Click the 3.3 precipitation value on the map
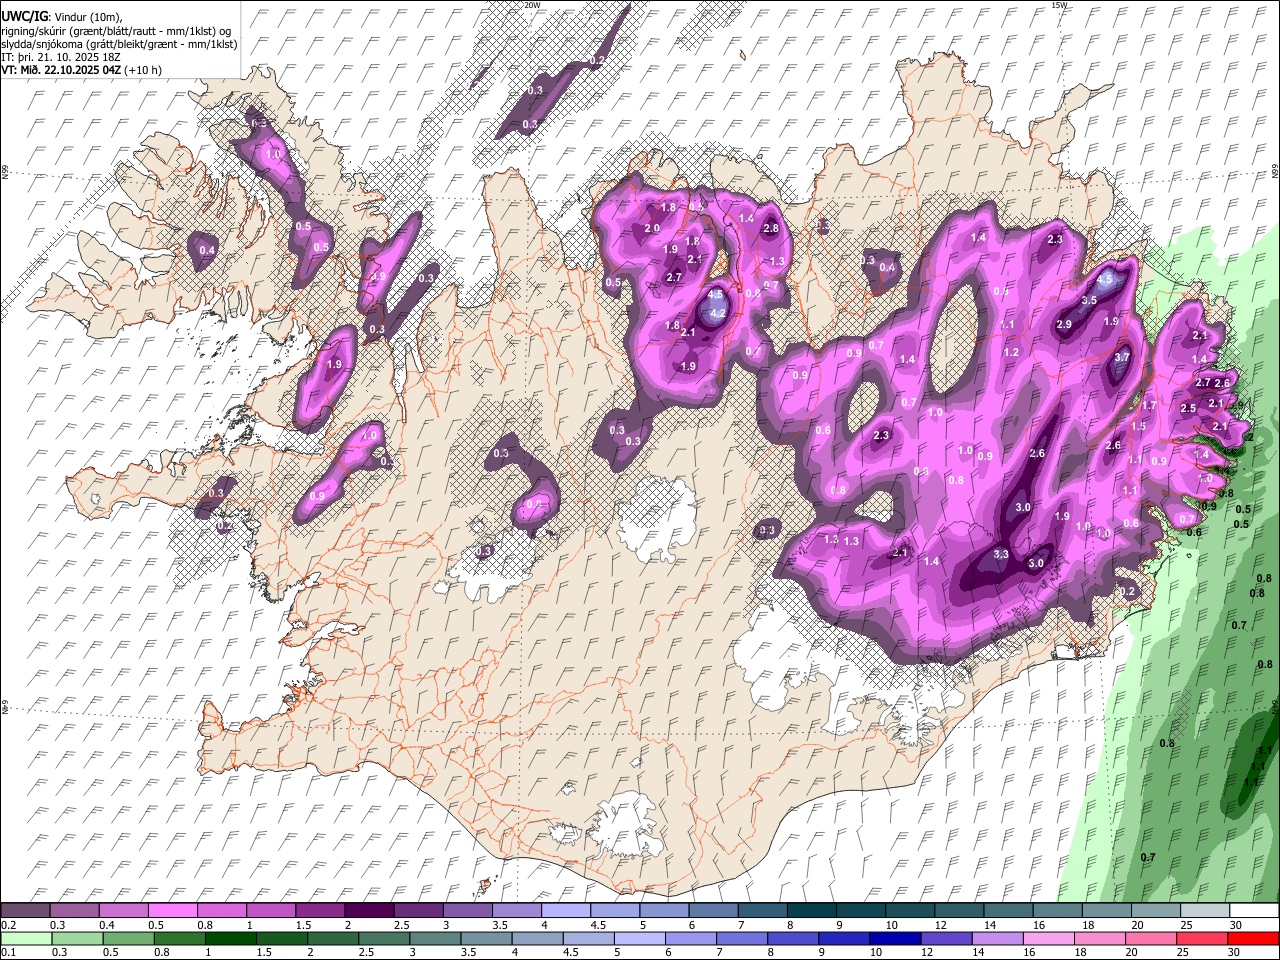Image resolution: width=1280 pixels, height=960 pixels. pos(1001,554)
